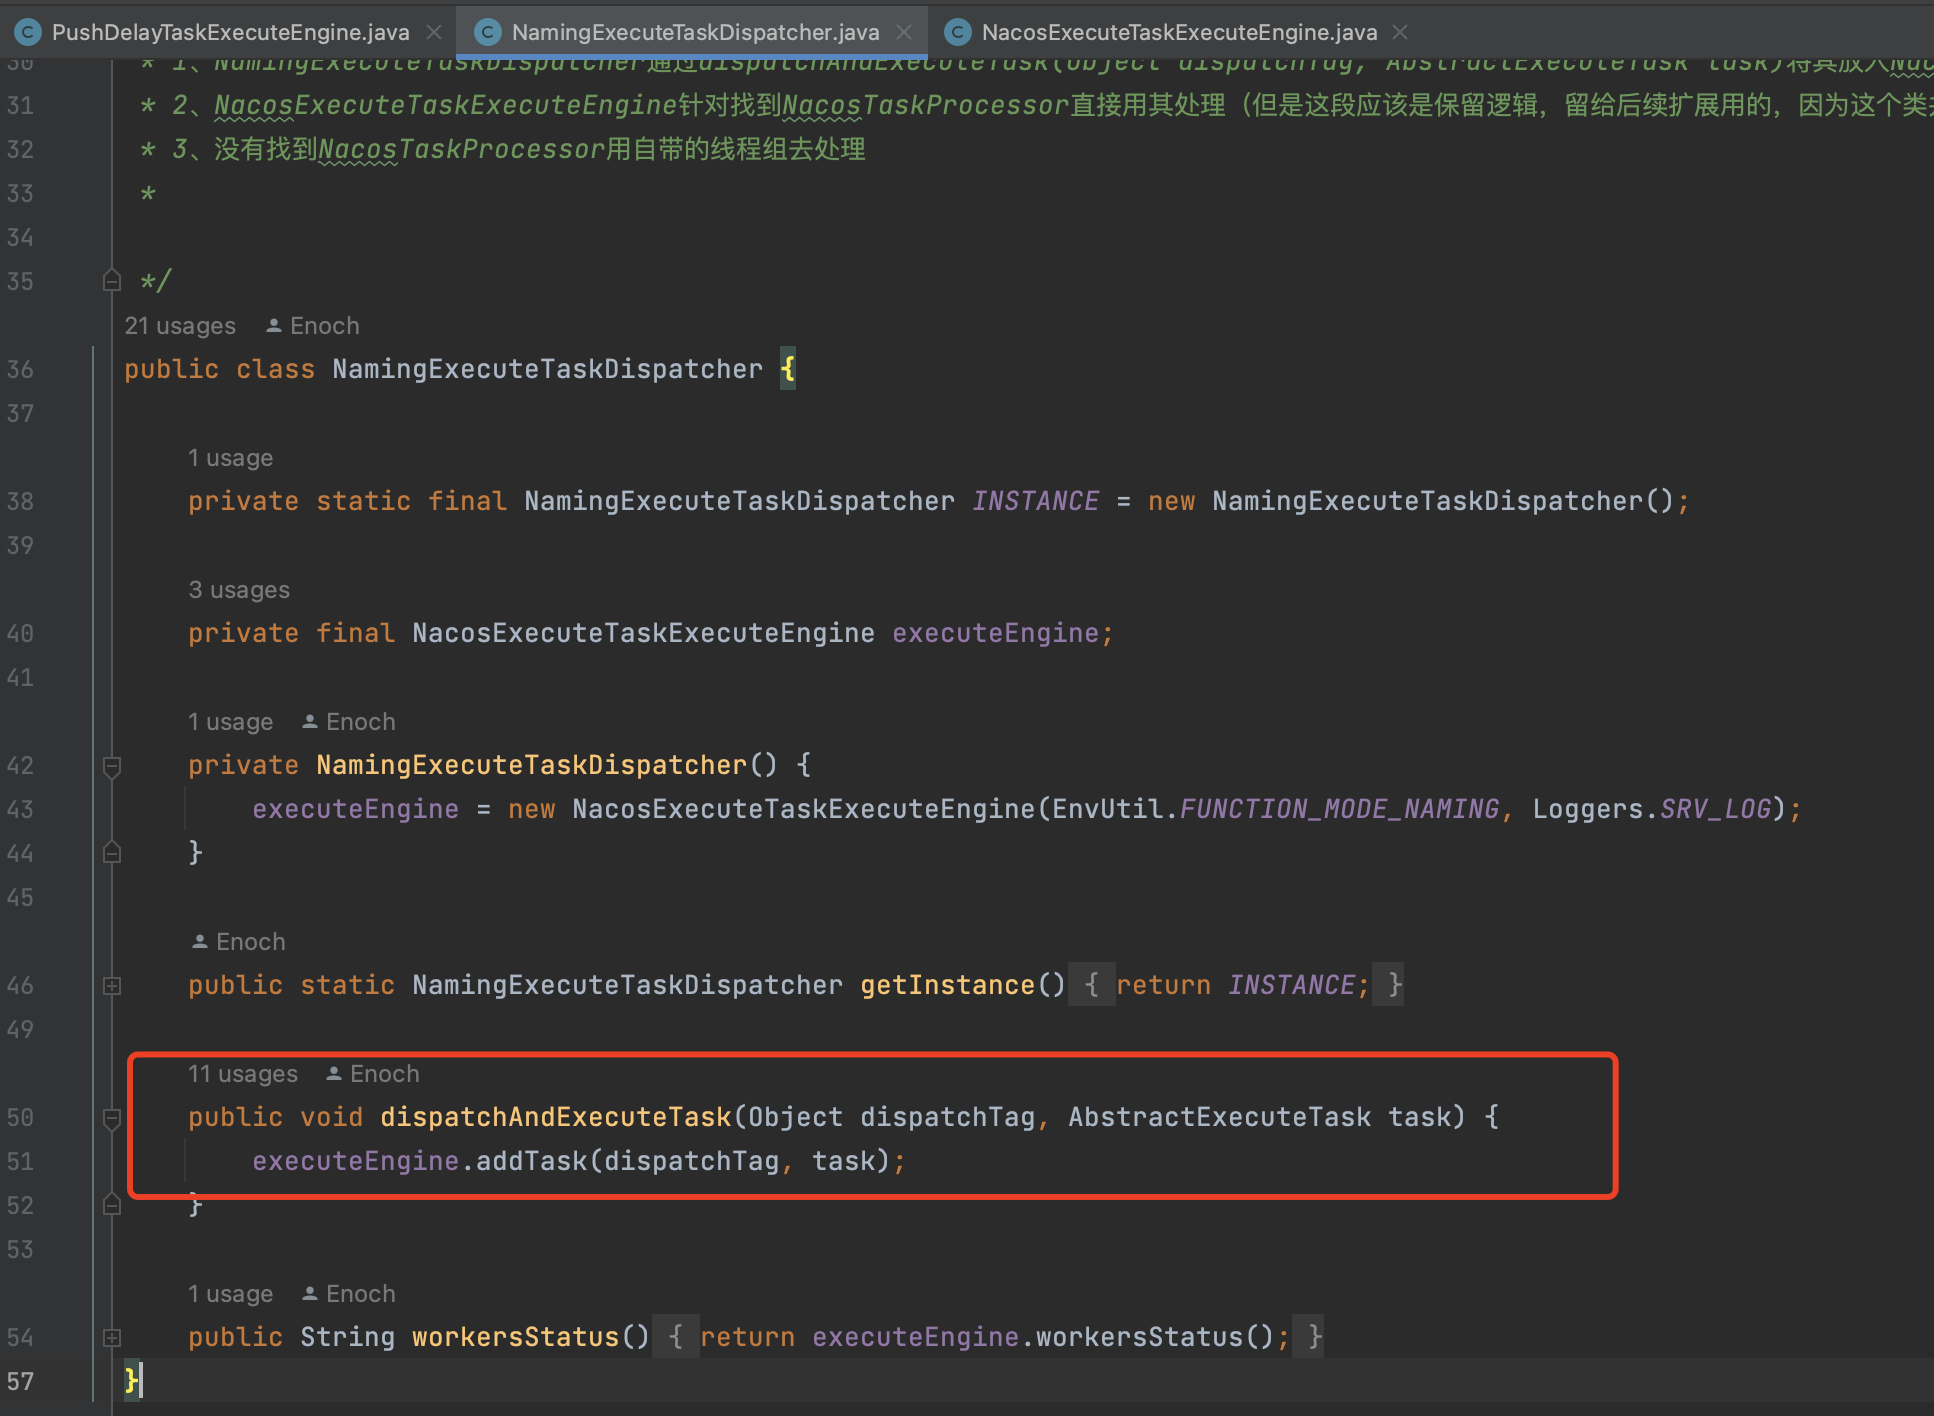This screenshot has width=1934, height=1416.
Task: Place cursor at closing brace on line 57
Action: [131, 1381]
